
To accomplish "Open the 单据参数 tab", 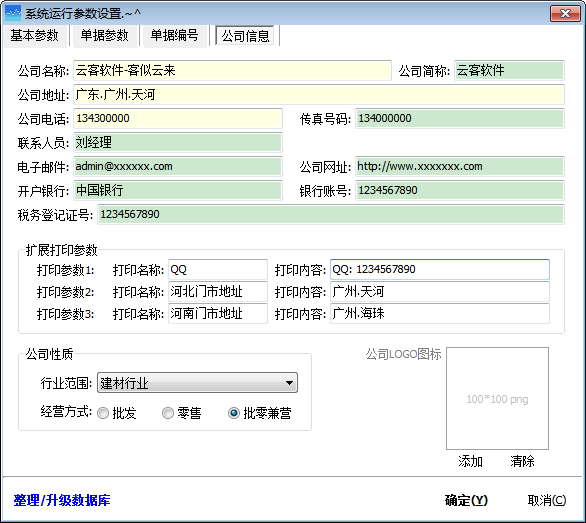I will (105, 36).
